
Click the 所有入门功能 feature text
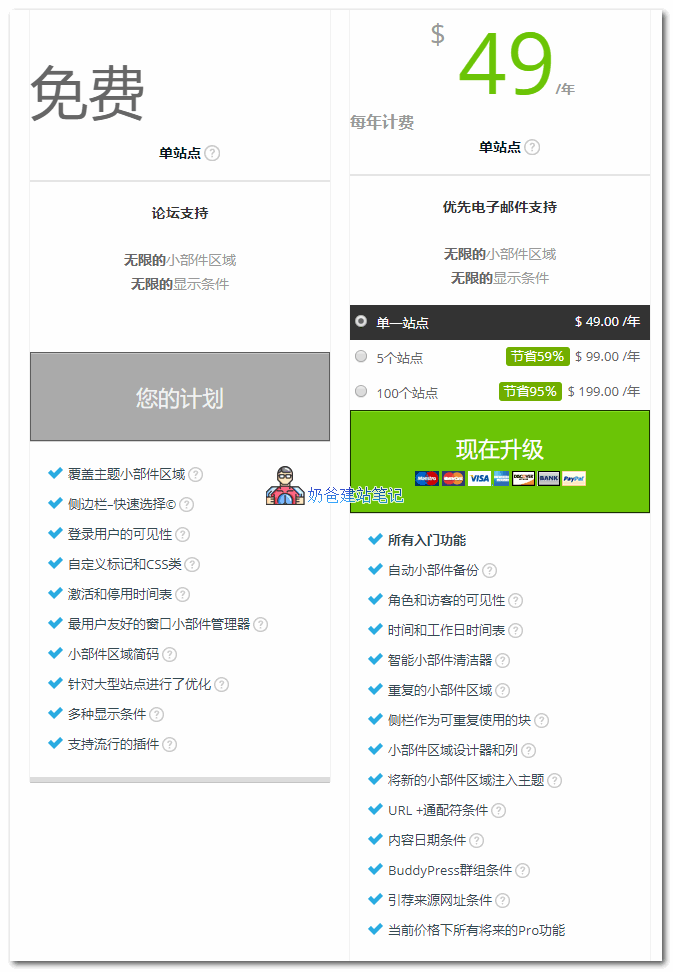point(427,541)
